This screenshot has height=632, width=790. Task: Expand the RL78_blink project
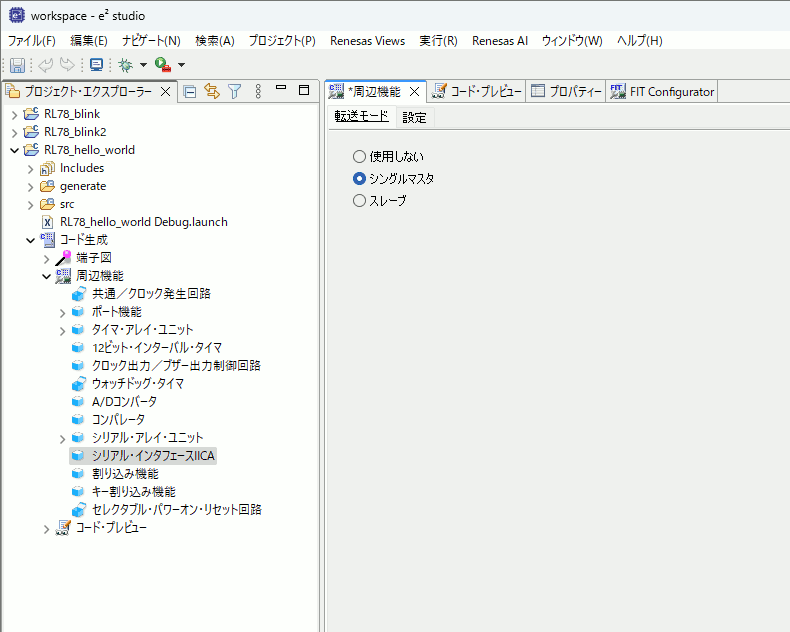point(14,114)
